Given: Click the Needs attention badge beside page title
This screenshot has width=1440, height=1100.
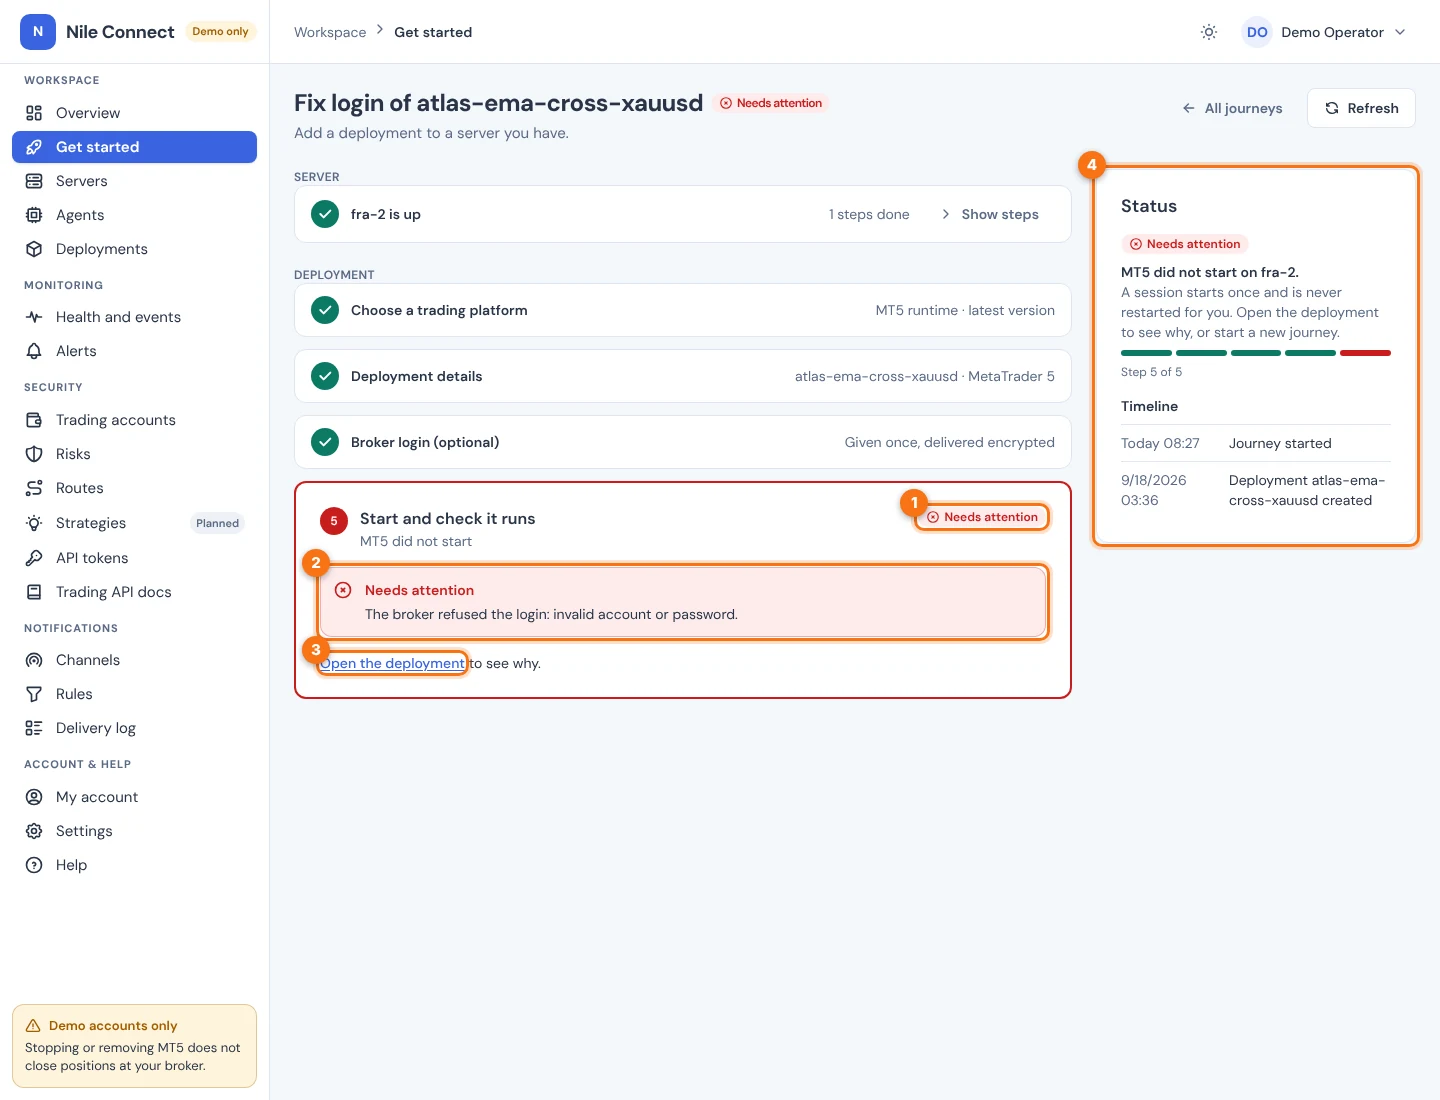Looking at the screenshot, I should click(x=771, y=103).
